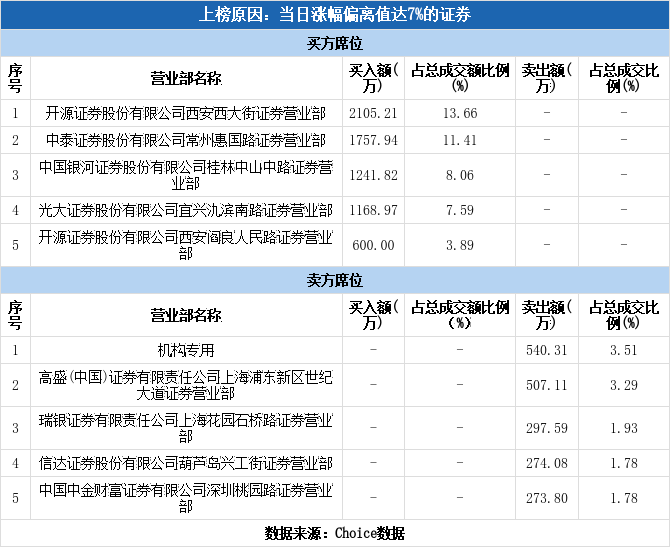
Task: Select sell amount 274.08
Action: [547, 463]
